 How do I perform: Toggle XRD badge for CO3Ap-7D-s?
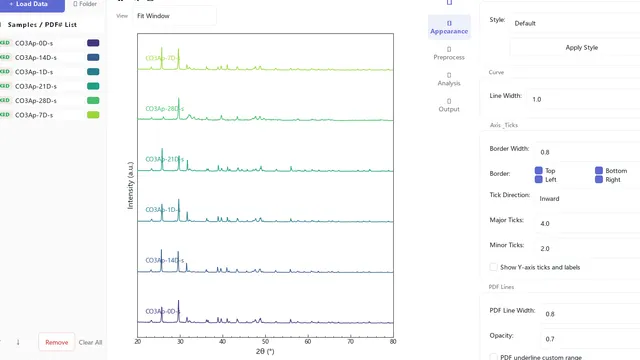[x=5, y=115]
